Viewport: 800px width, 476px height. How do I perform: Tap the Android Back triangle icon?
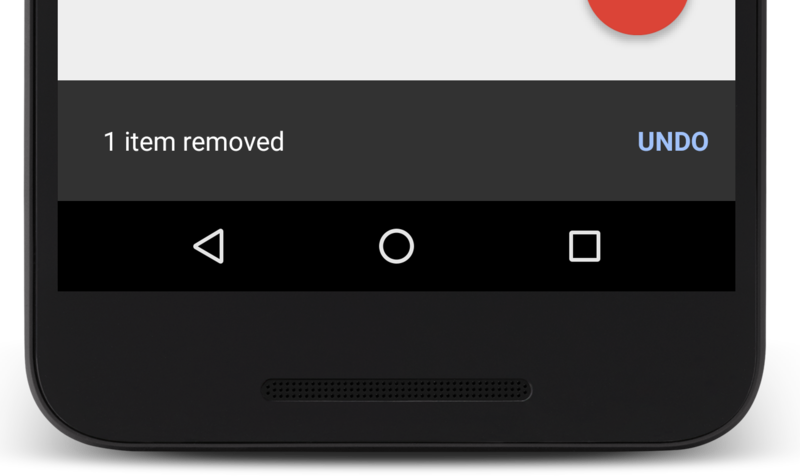click(209, 246)
